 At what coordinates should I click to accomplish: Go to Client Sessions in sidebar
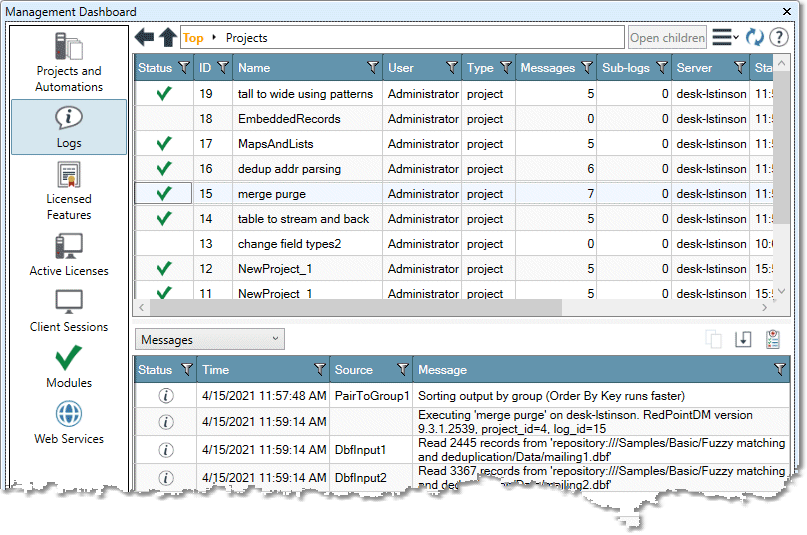click(69, 311)
